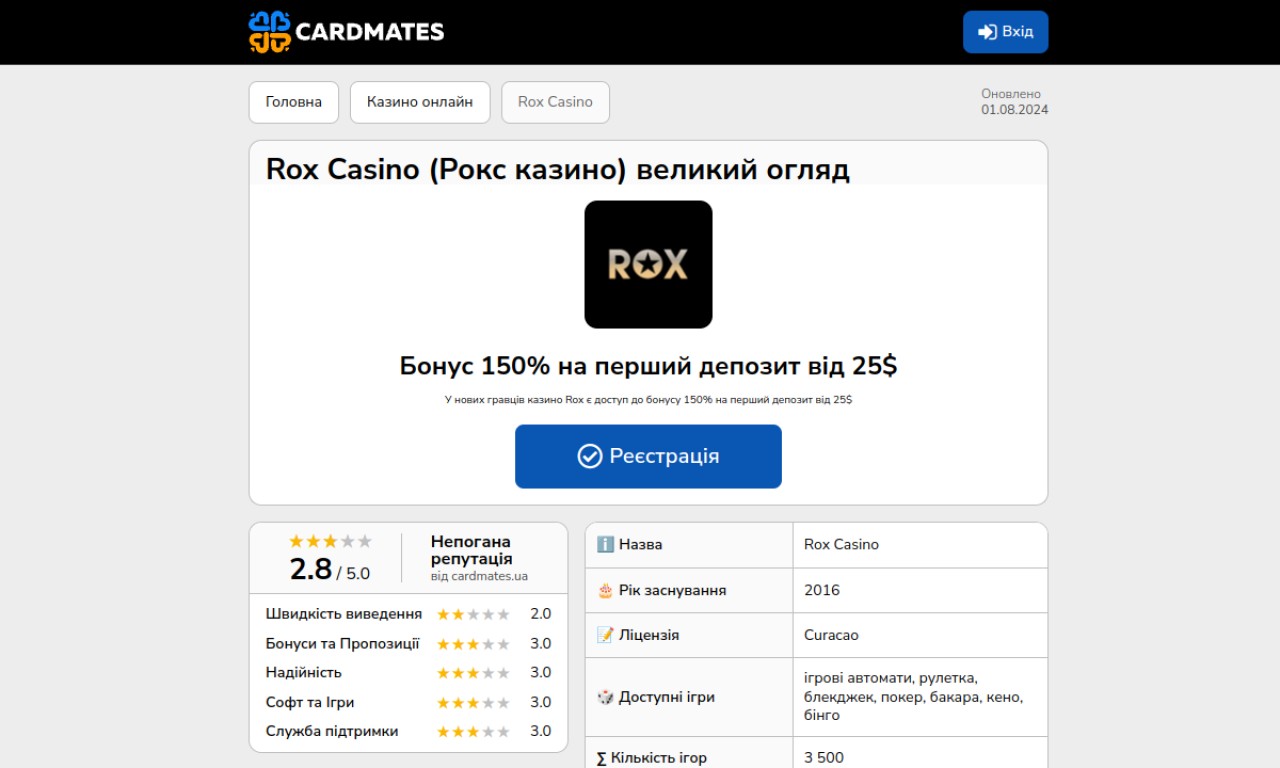
Task: Click the Curacao license cell
Action: coord(920,635)
